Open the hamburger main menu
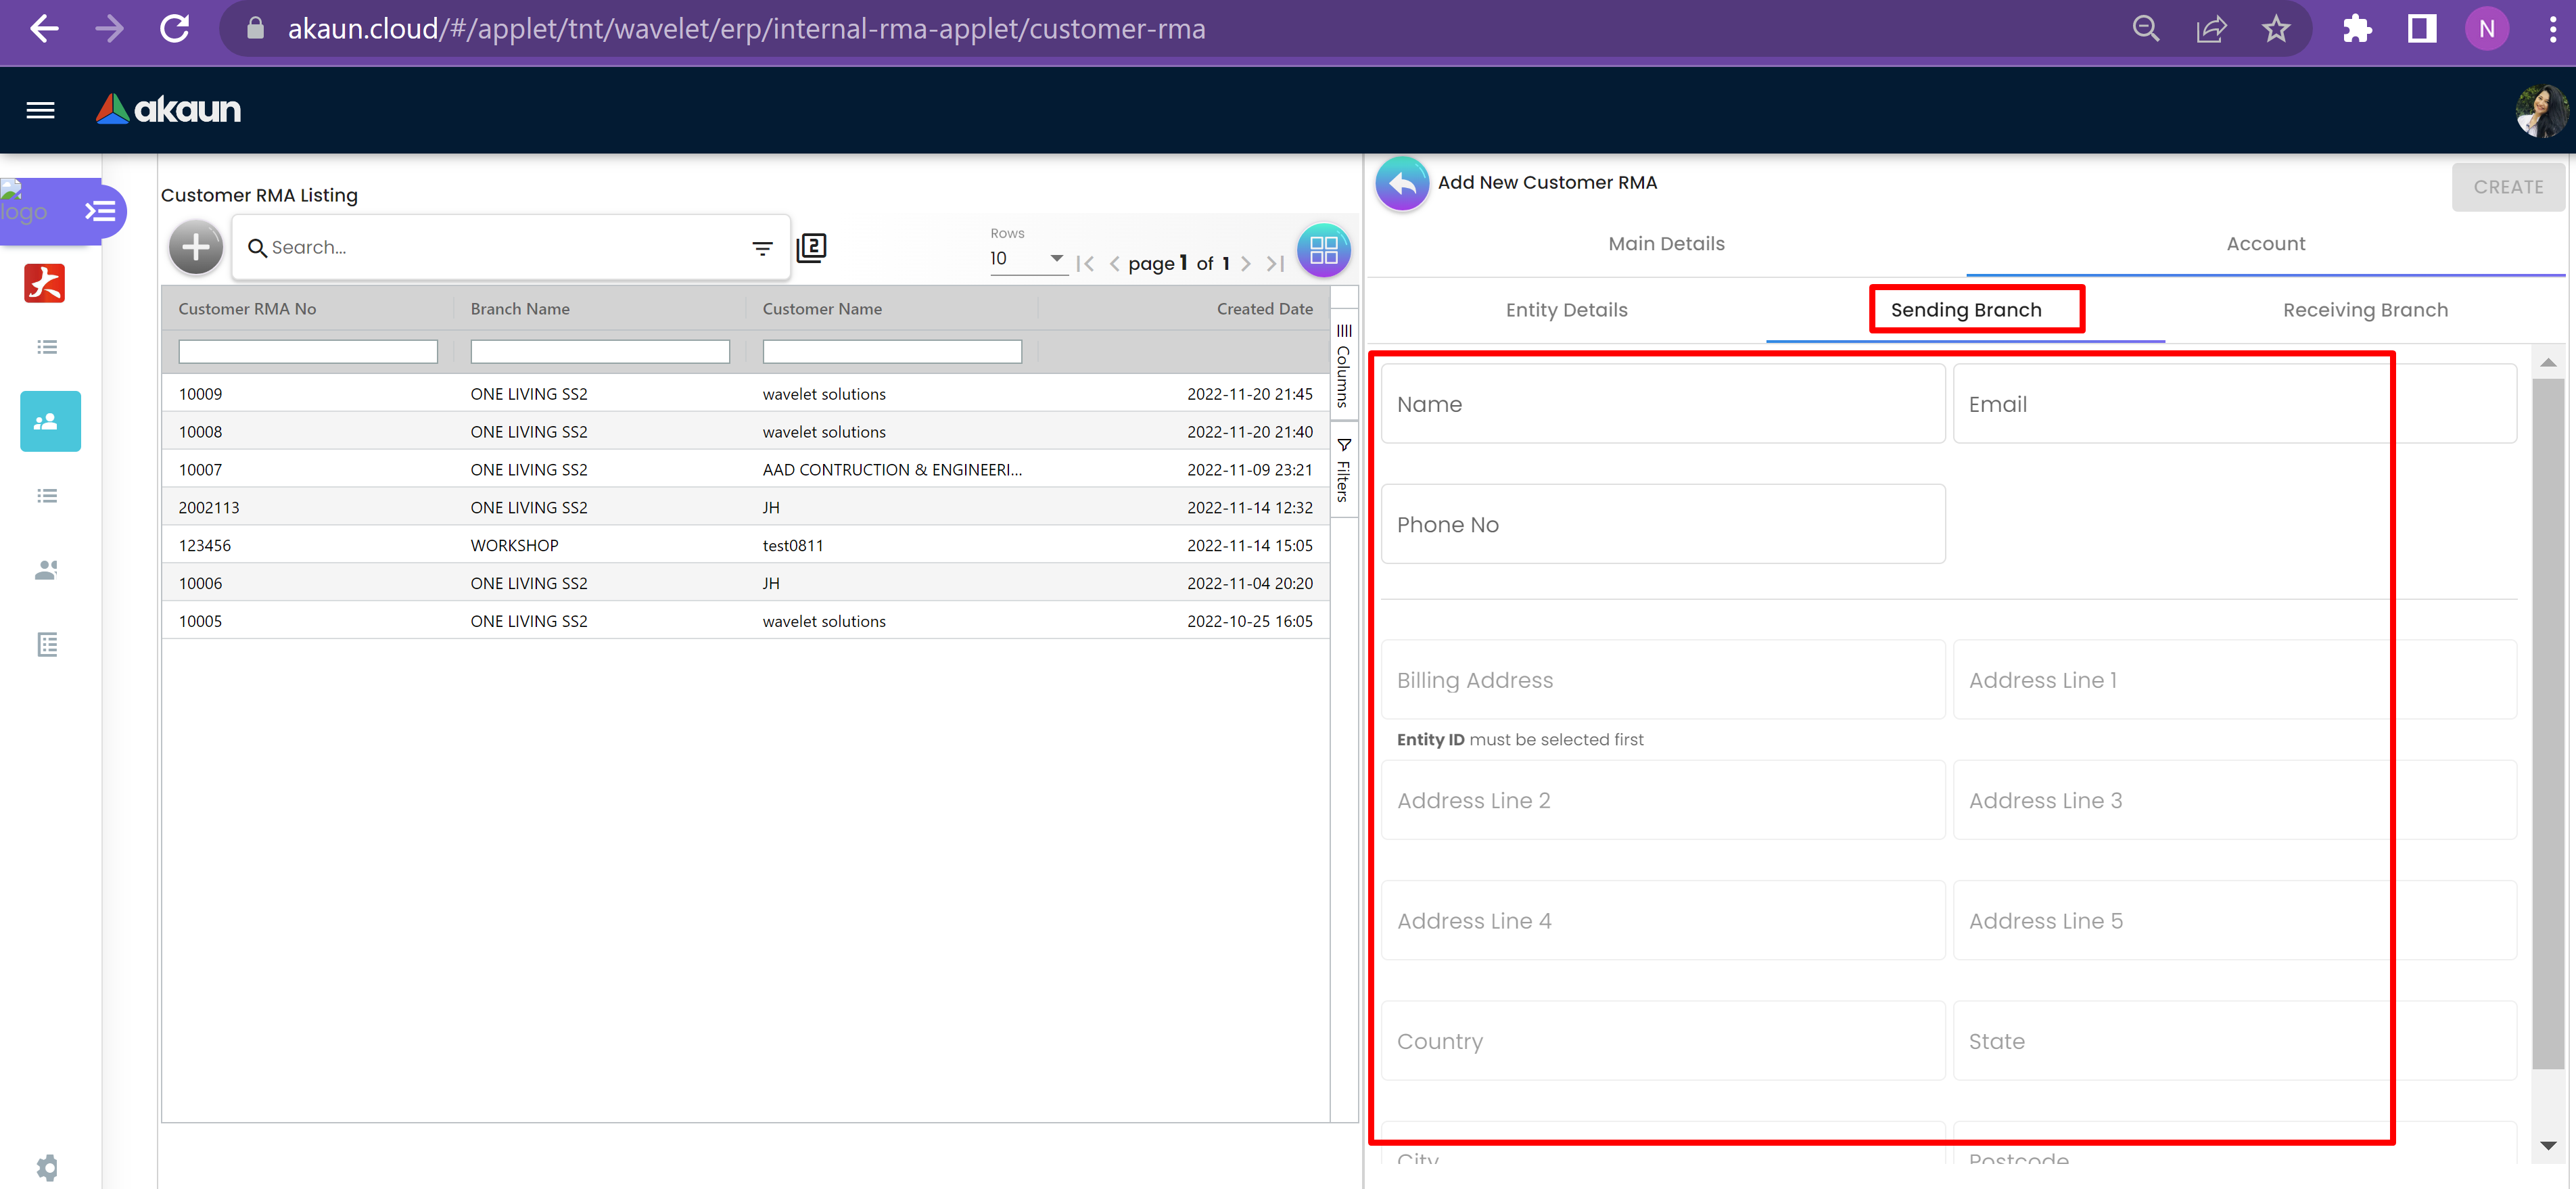The image size is (2576, 1189). tap(40, 110)
